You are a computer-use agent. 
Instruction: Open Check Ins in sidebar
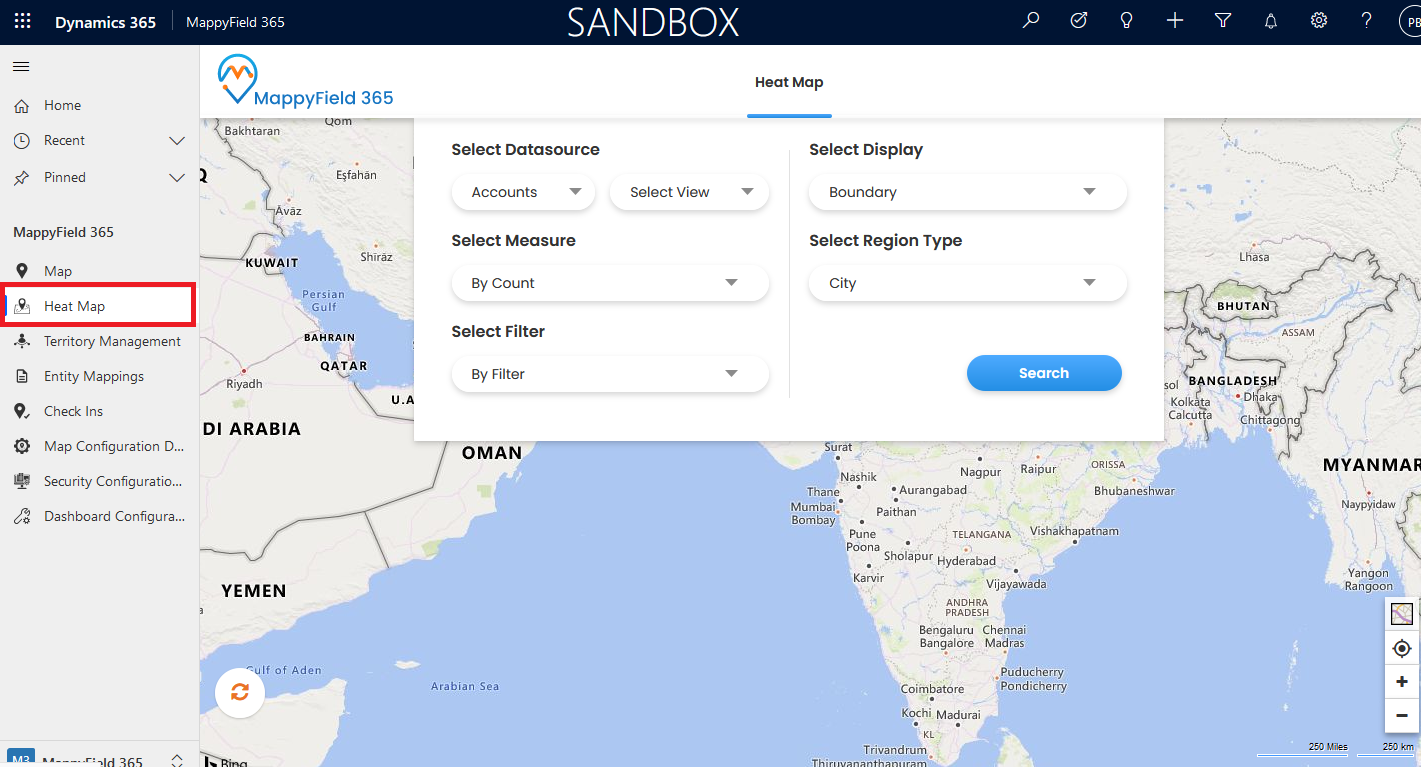pos(74,411)
